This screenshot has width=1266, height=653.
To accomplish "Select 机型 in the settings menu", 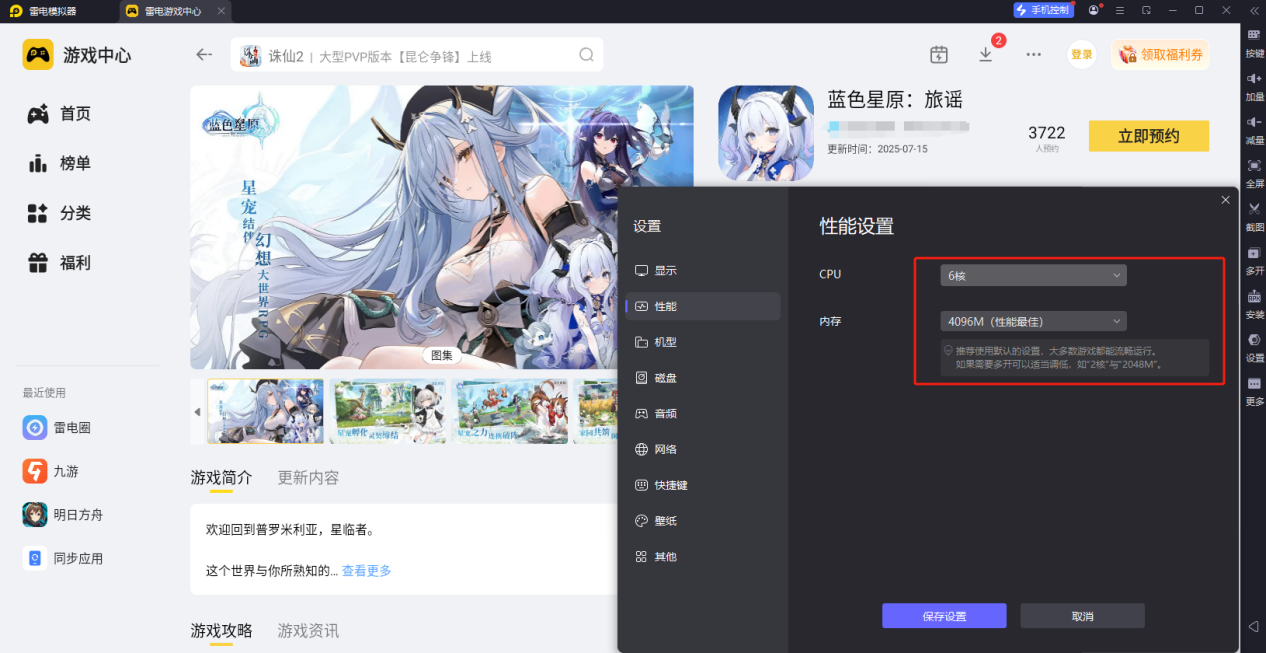I will [703, 342].
